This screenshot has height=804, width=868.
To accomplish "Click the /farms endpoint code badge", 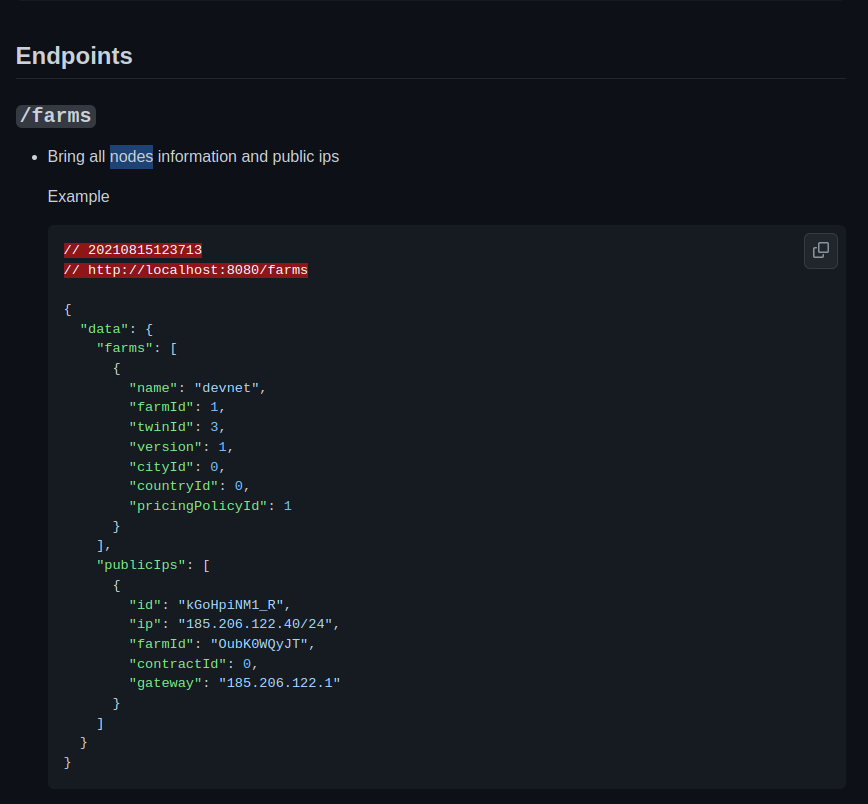I will (x=55, y=116).
